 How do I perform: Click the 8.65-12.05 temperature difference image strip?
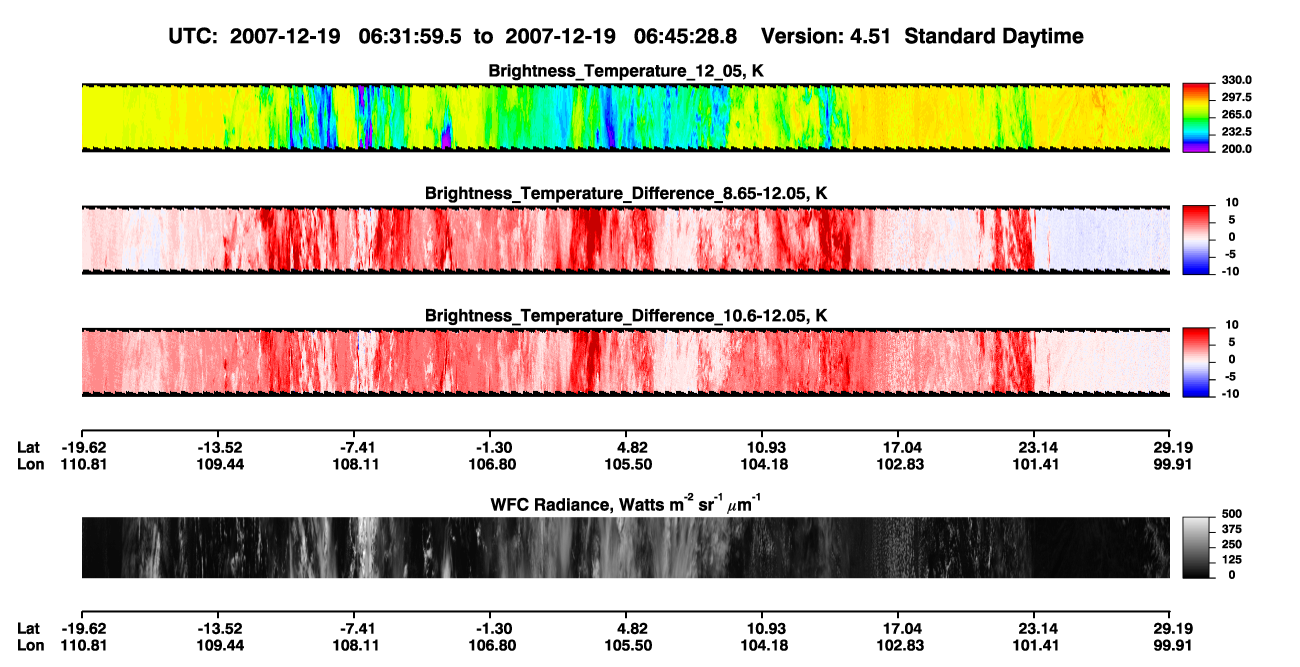(x=625, y=238)
